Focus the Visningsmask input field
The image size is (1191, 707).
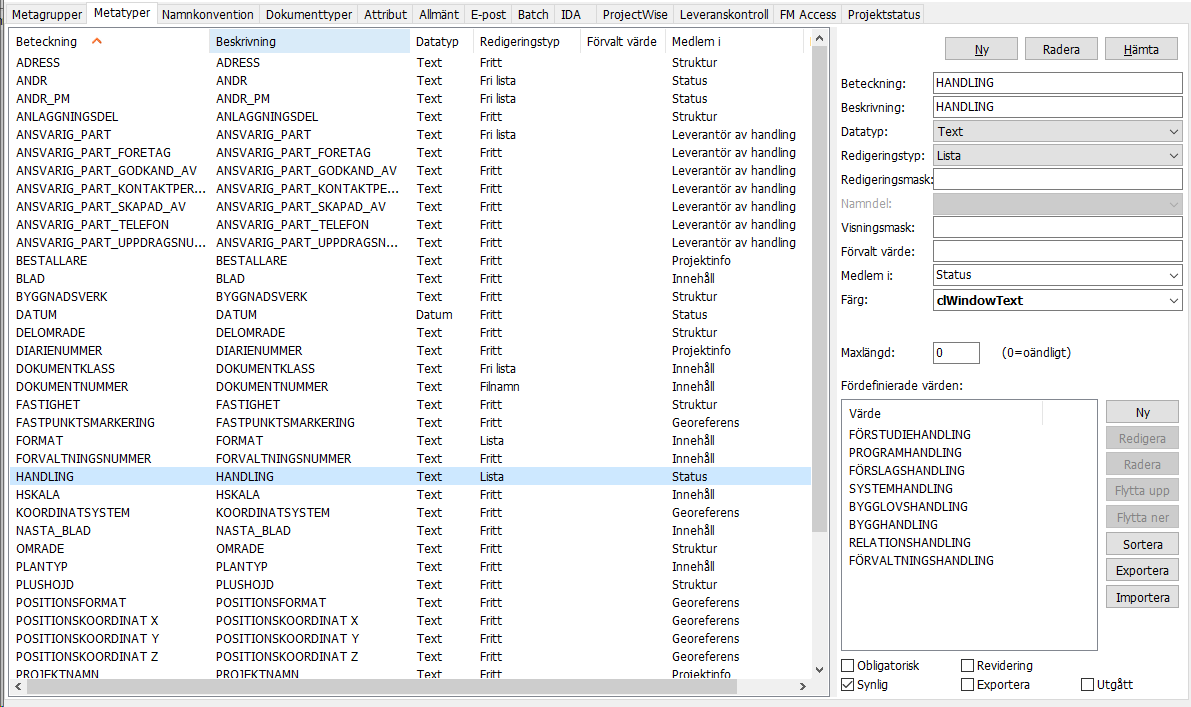1057,228
